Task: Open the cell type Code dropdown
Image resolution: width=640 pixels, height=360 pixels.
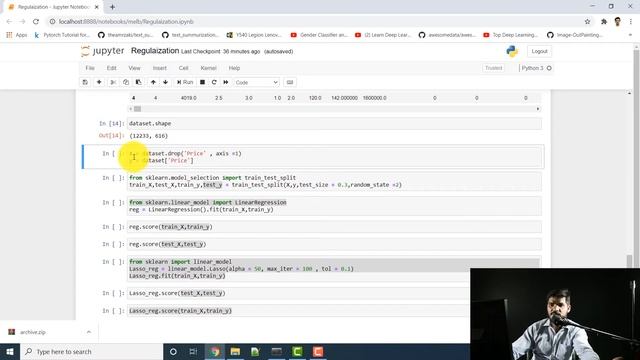Action: pos(256,82)
